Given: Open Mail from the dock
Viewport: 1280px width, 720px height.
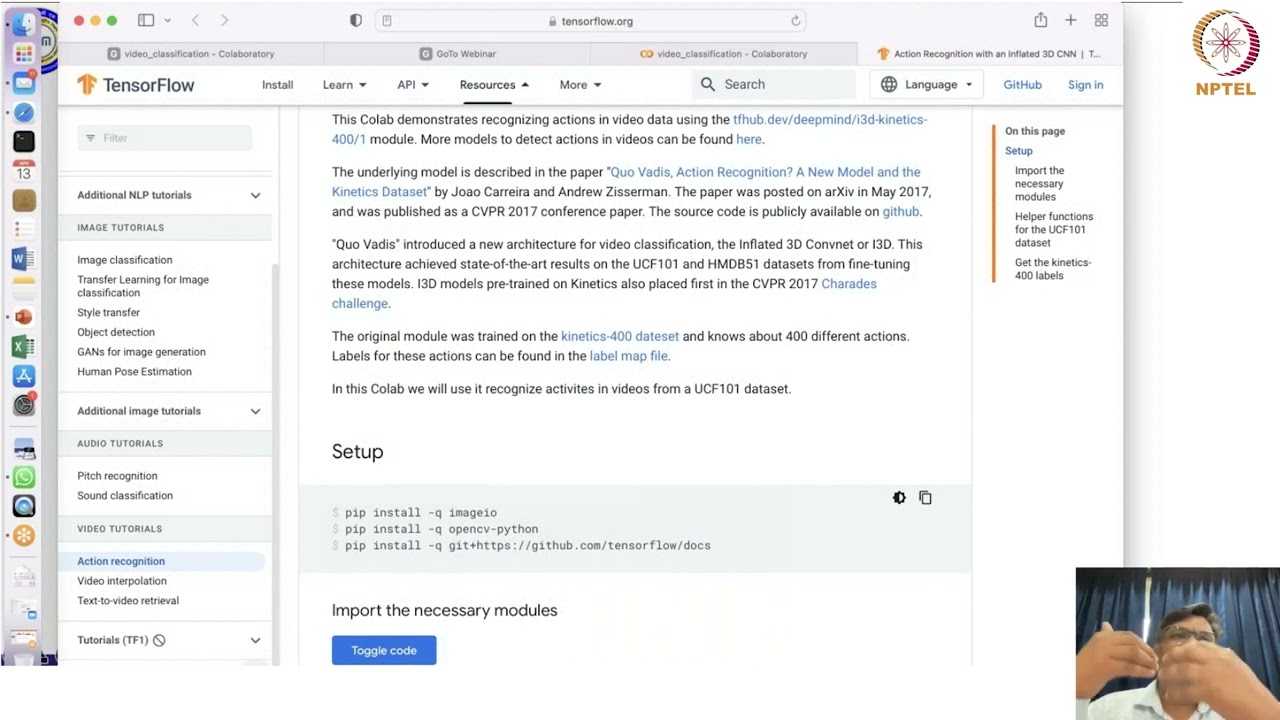Looking at the screenshot, I should [x=24, y=83].
